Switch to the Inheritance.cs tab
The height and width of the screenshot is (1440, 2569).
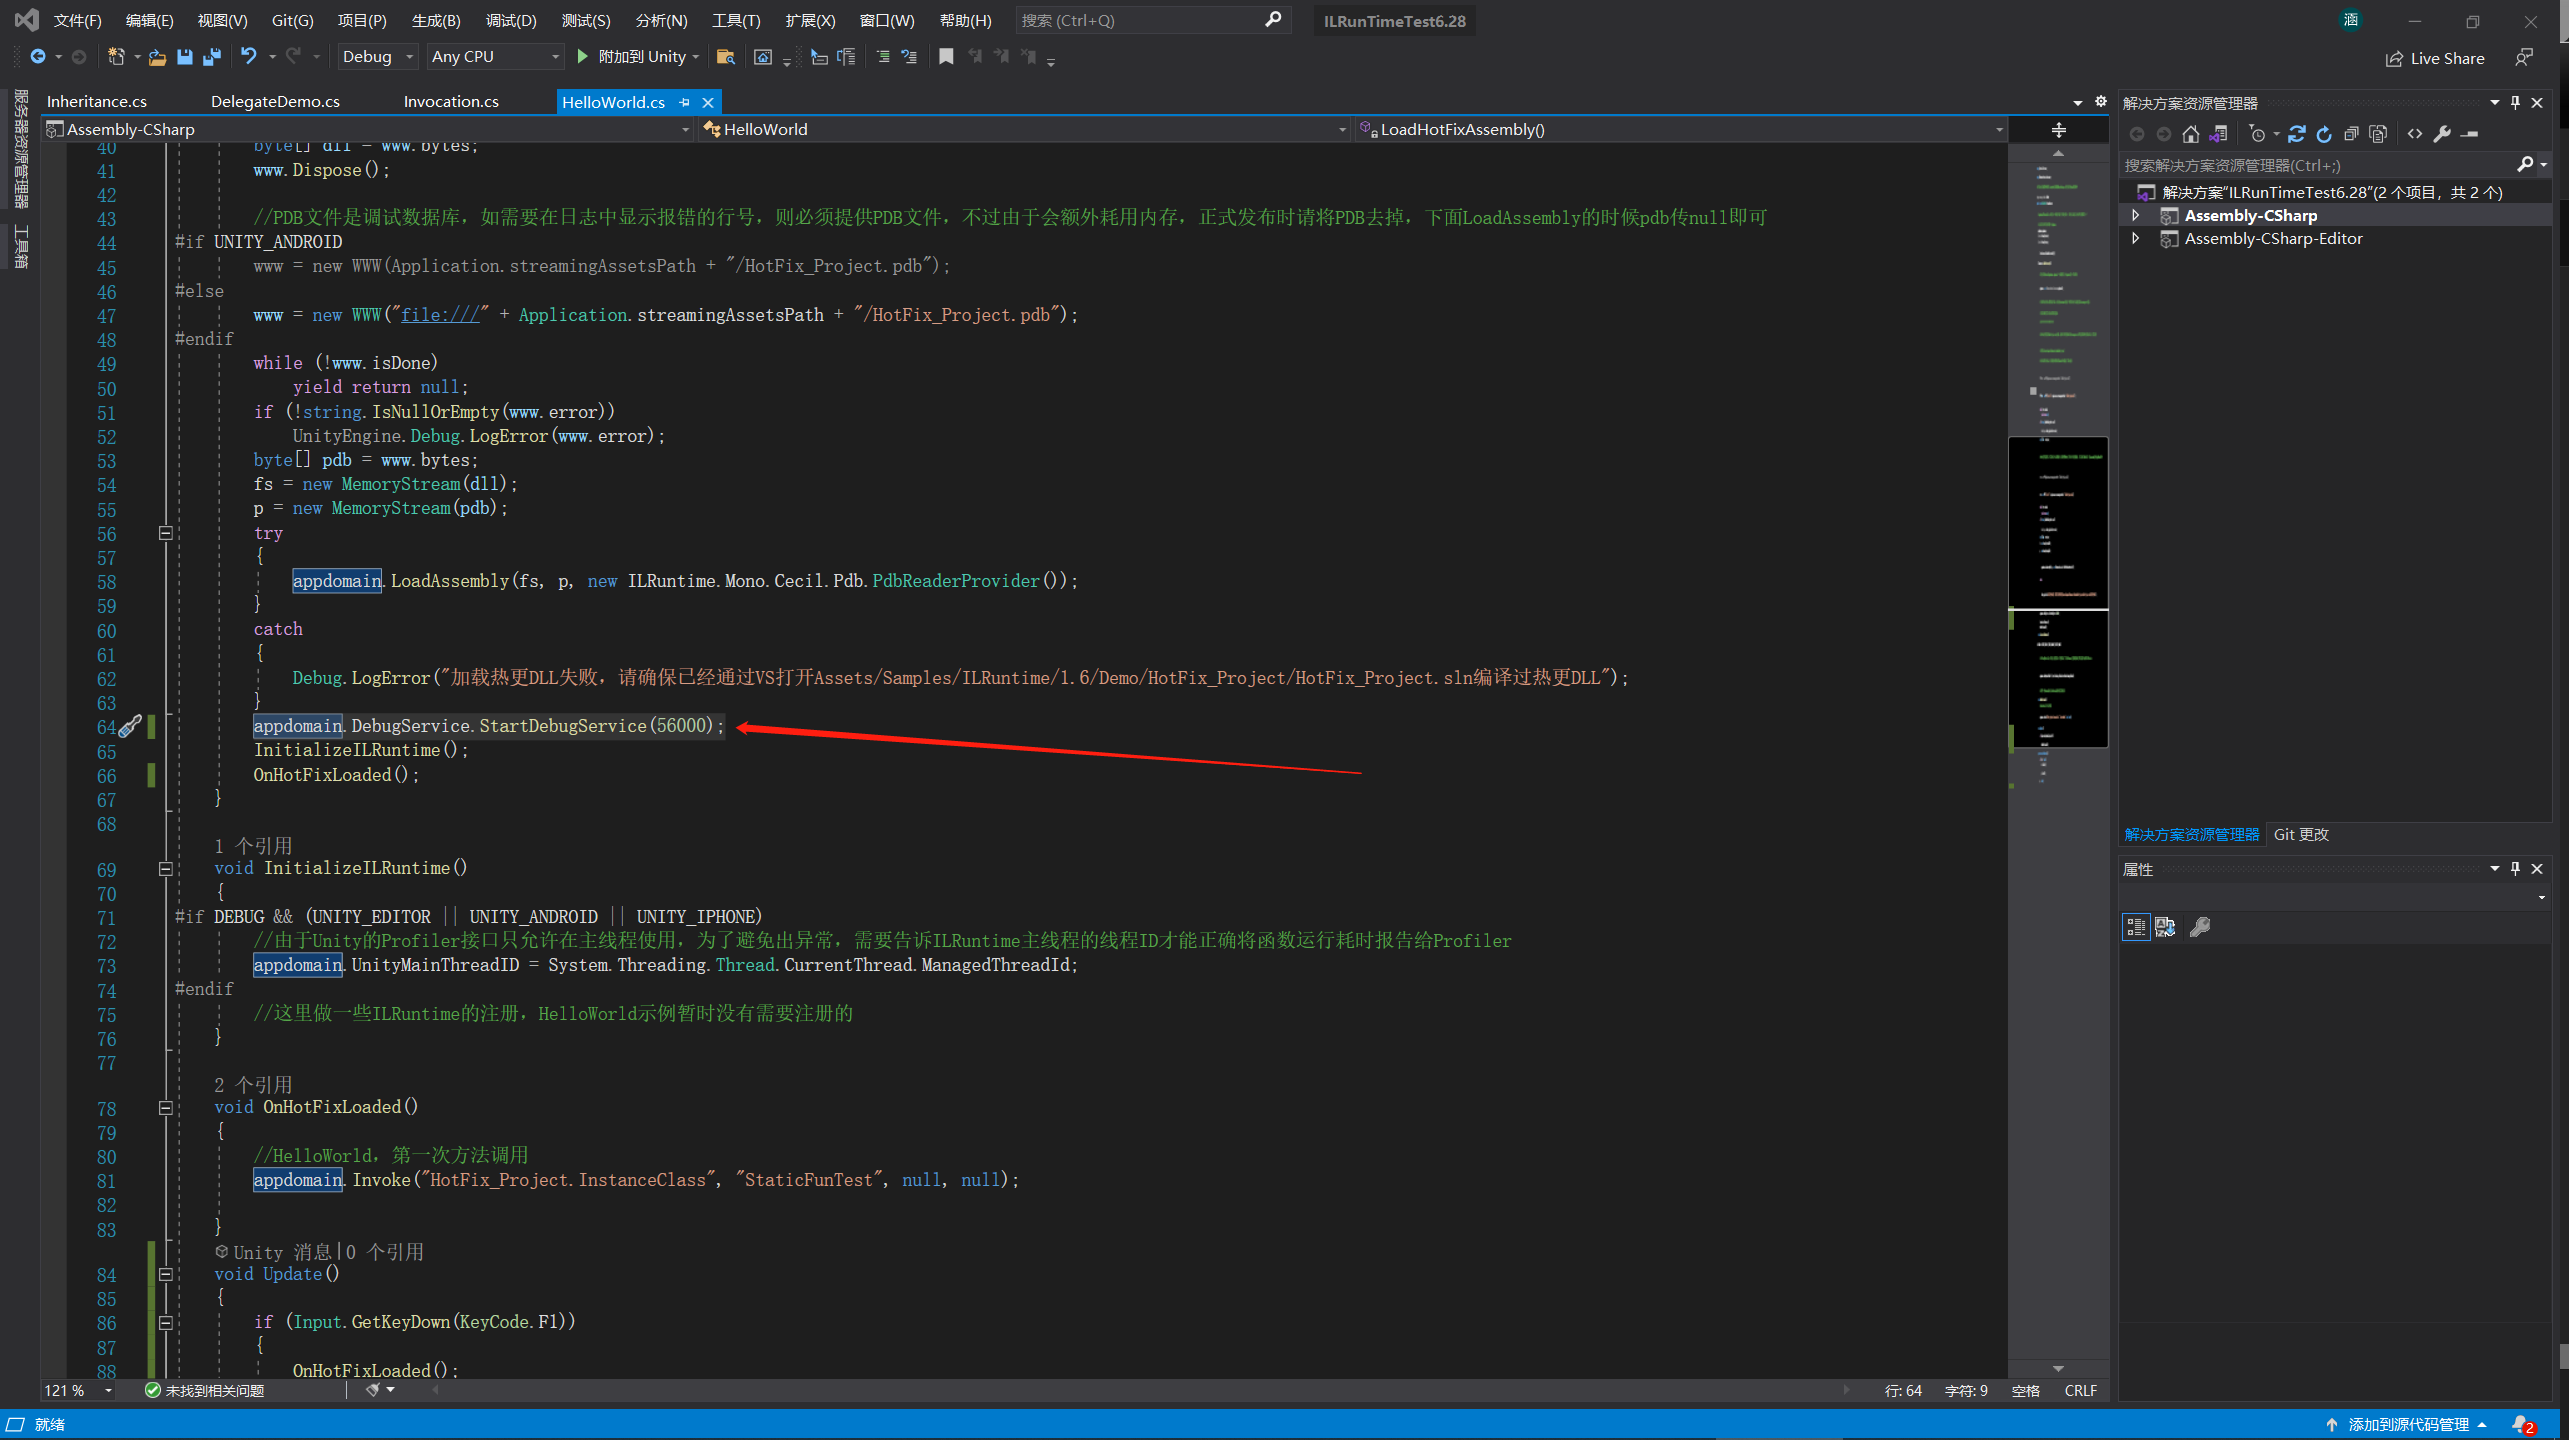[x=97, y=101]
